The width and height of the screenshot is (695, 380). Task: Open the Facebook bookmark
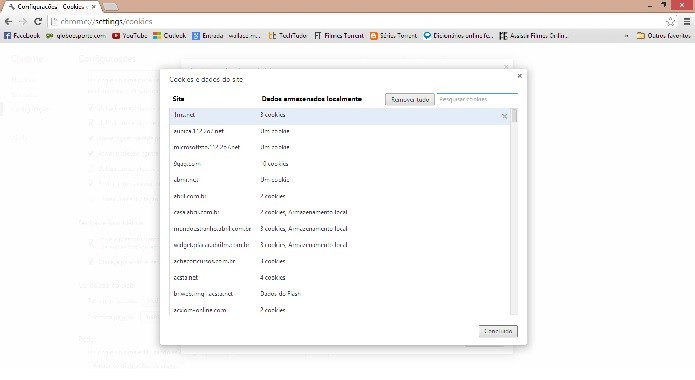pos(22,35)
